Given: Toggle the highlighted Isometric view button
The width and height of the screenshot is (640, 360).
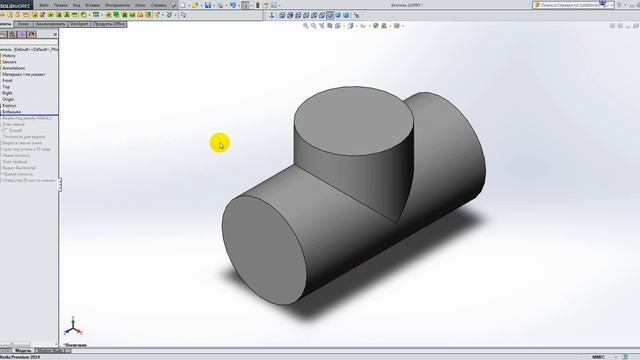Looking at the screenshot, I should click(330, 15).
